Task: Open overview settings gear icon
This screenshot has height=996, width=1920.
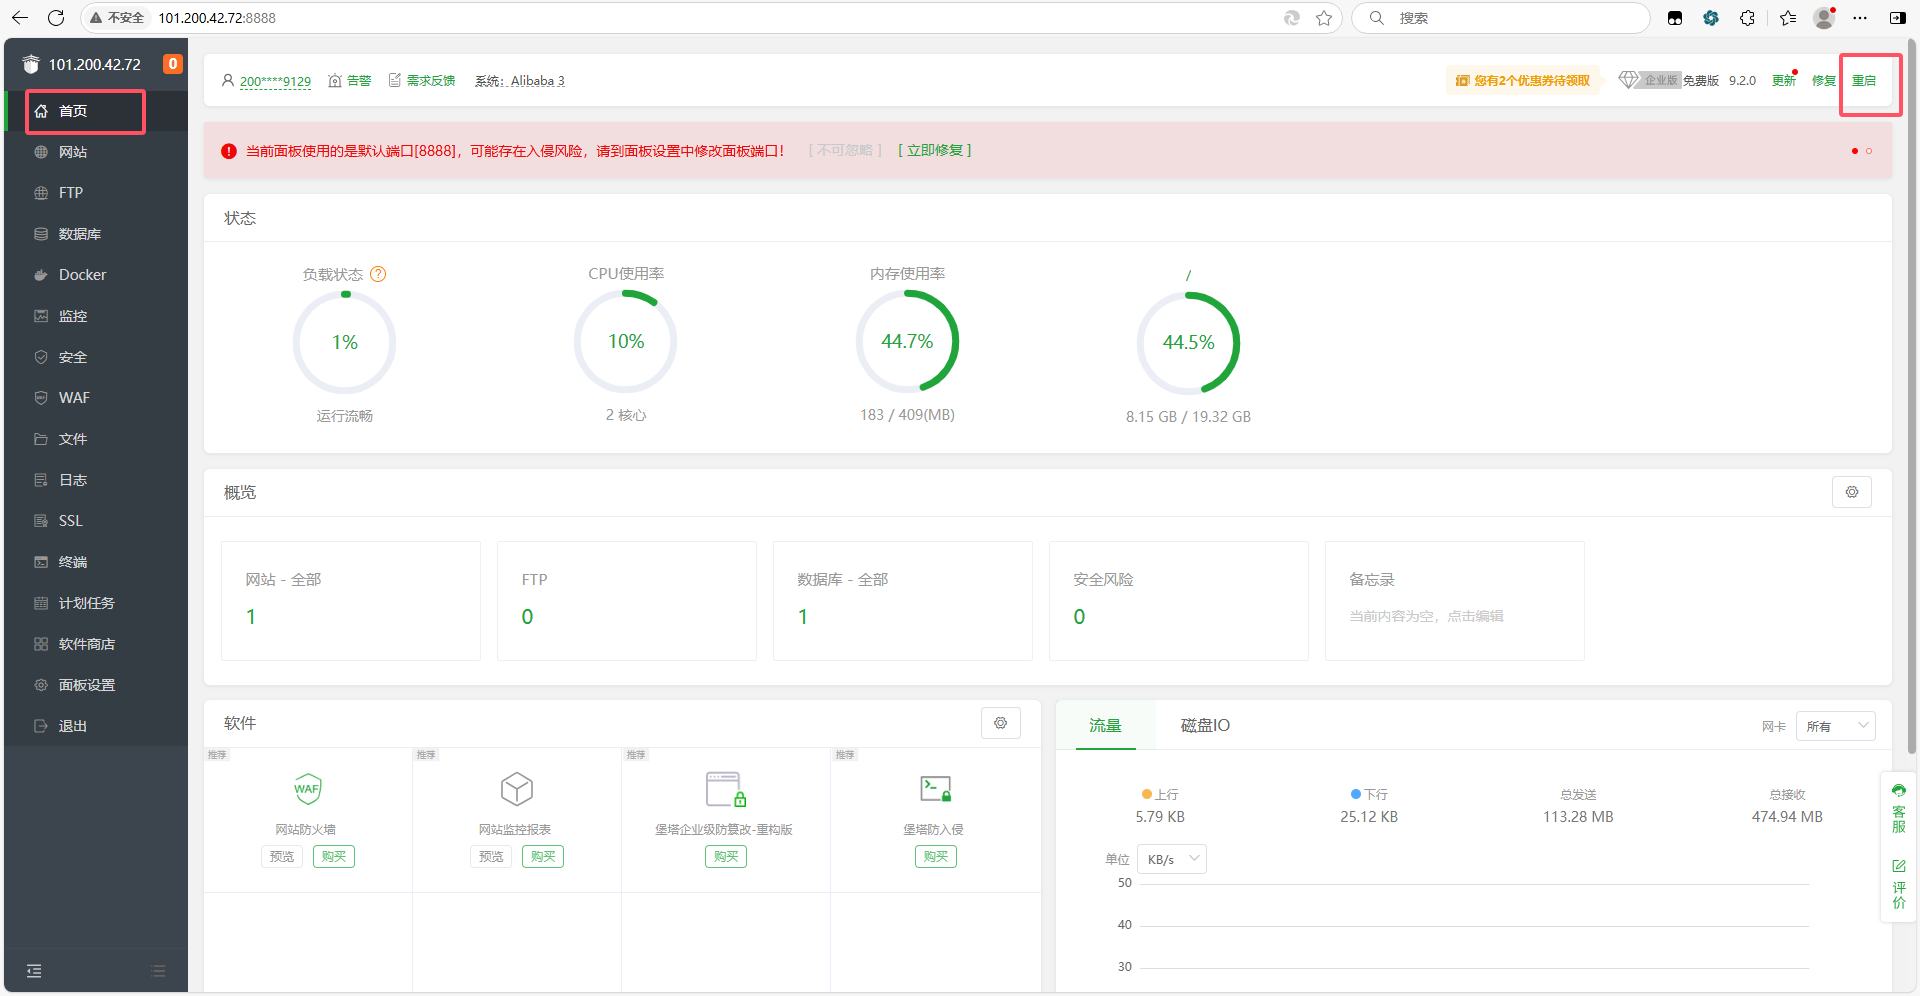Action: [1851, 492]
